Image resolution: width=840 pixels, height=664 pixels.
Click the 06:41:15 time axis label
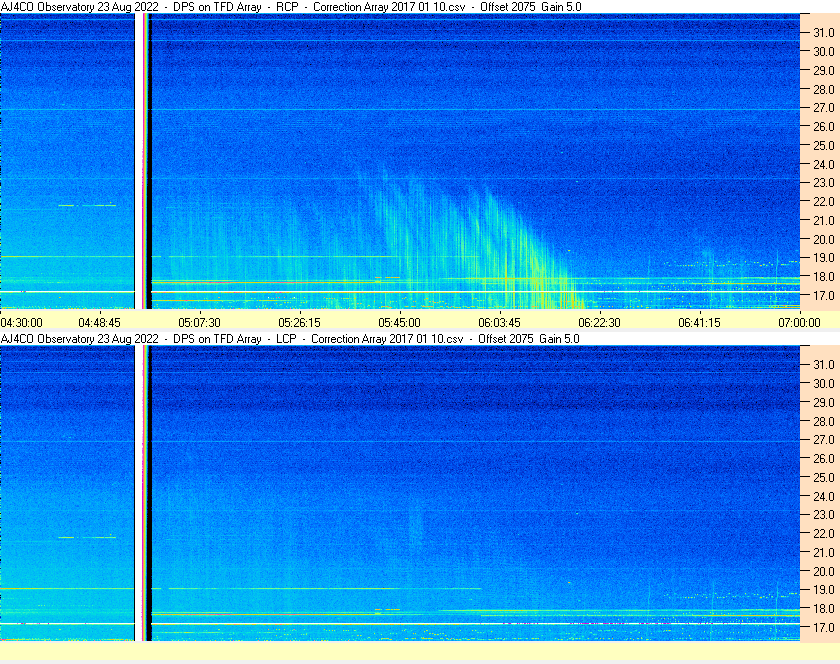(x=700, y=323)
